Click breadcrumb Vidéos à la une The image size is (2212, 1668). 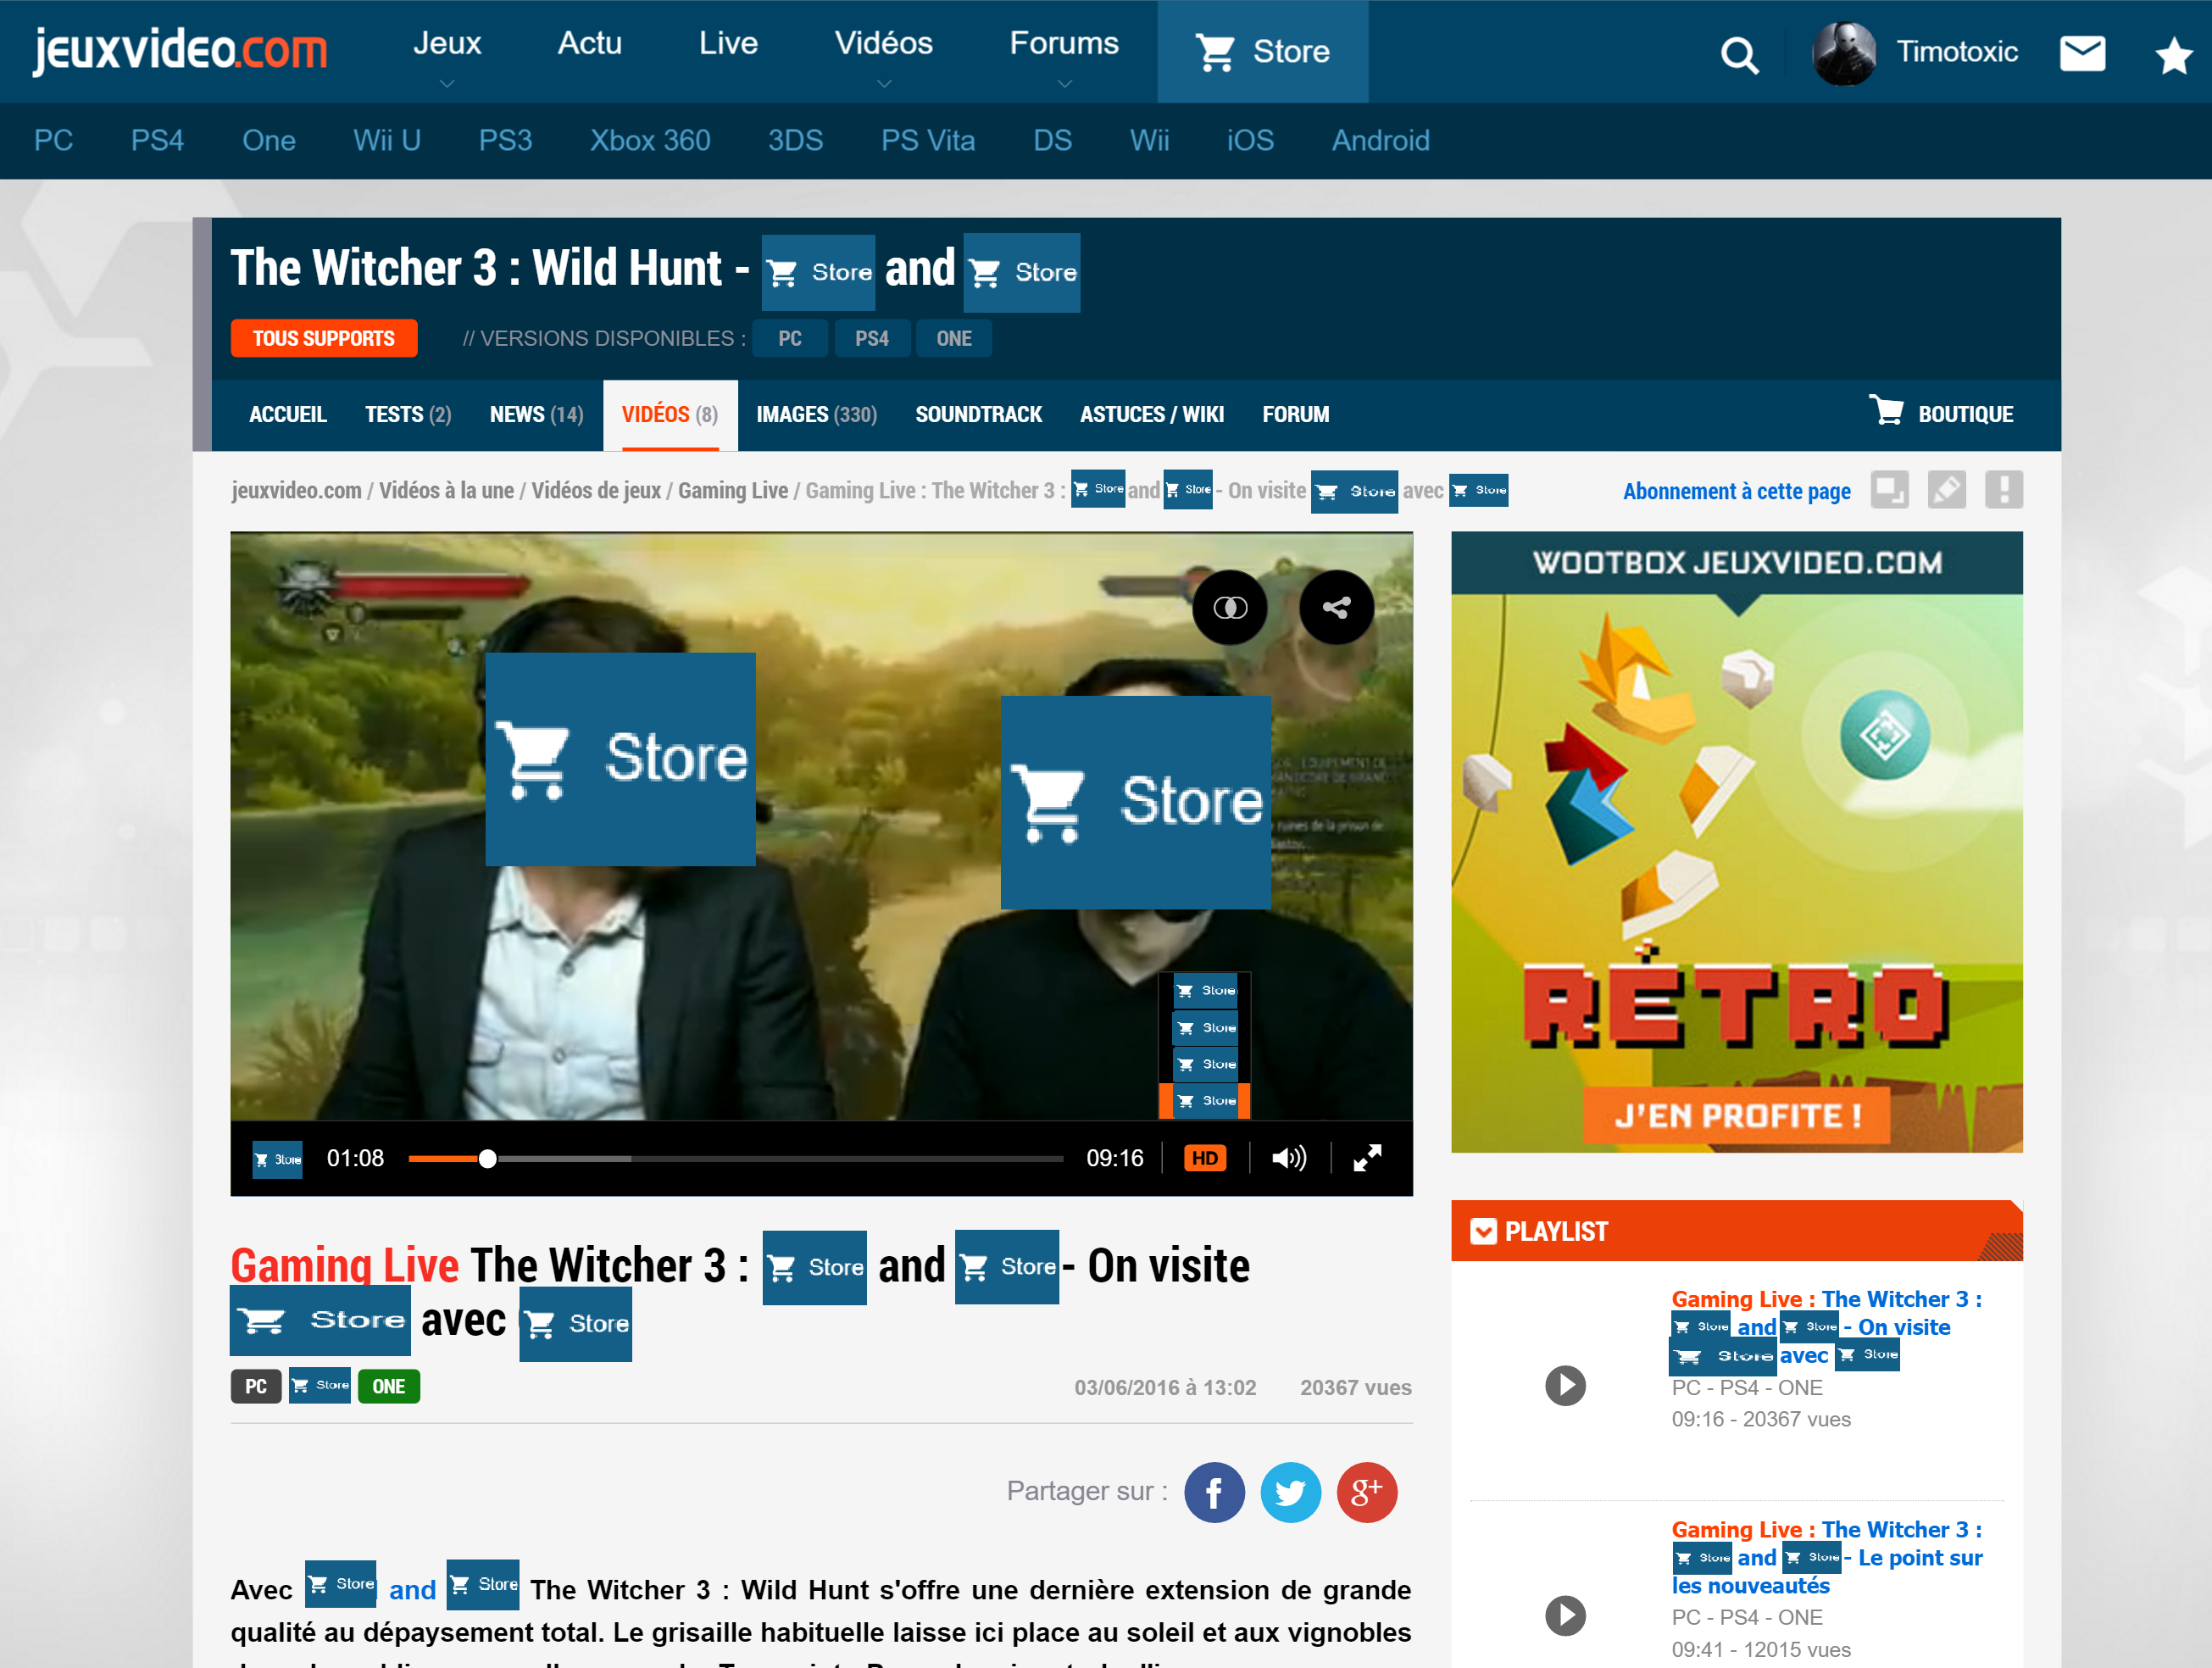pos(446,490)
